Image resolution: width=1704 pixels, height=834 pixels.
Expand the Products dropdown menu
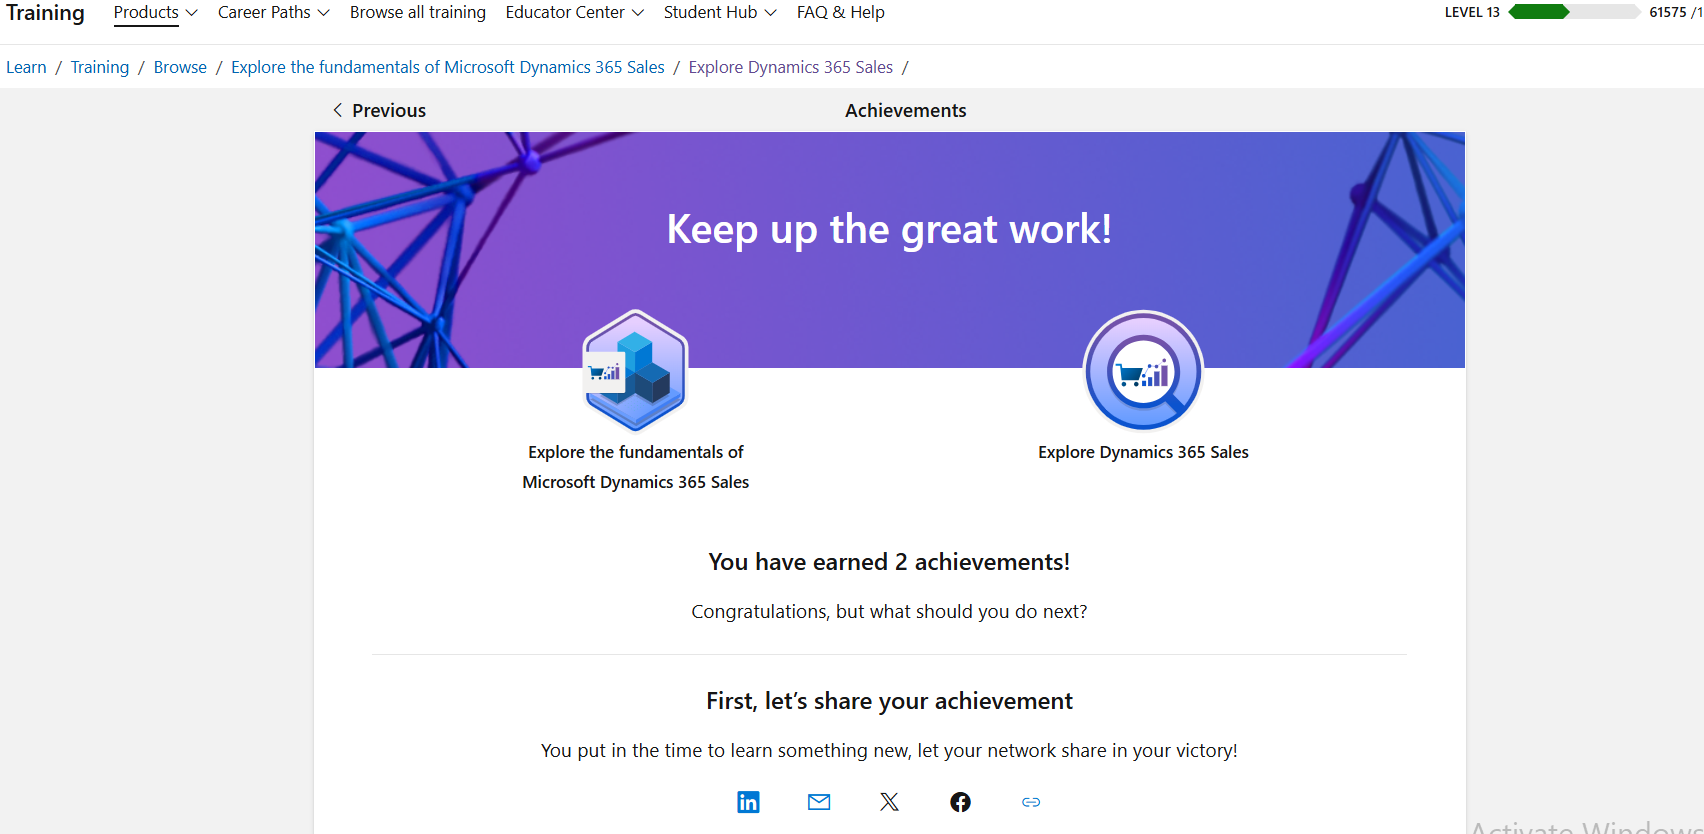coord(155,13)
